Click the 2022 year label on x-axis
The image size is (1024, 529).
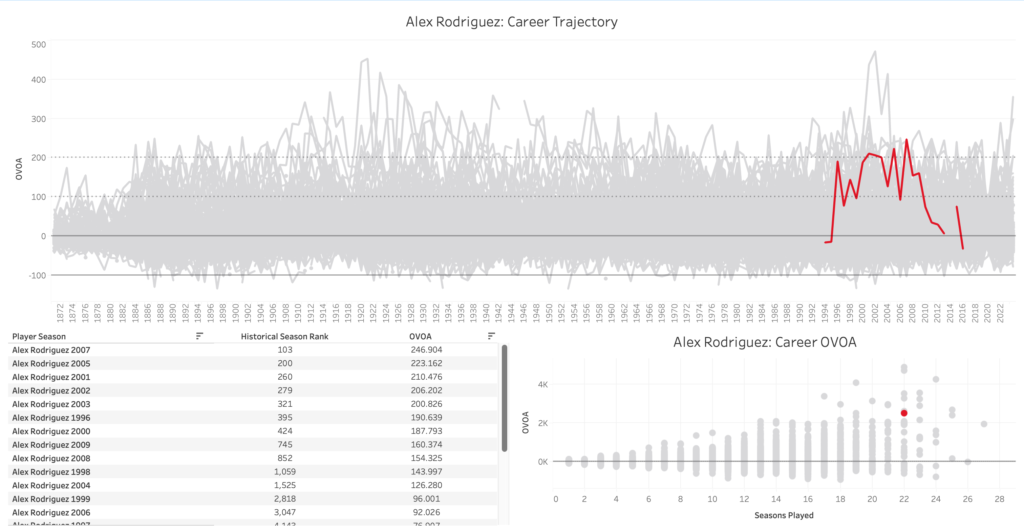[999, 312]
